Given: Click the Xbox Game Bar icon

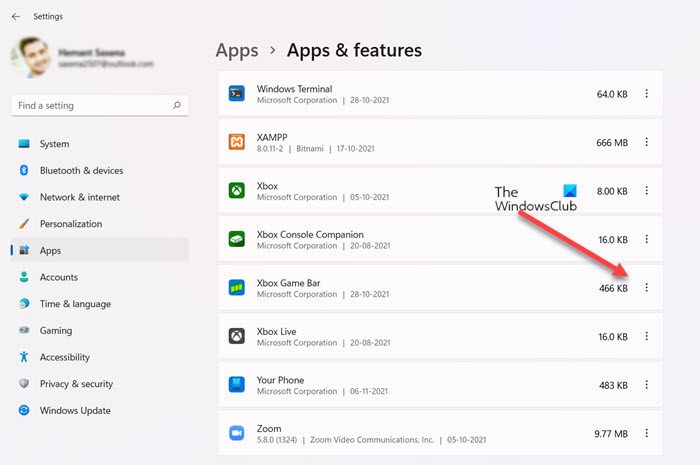Looking at the screenshot, I should click(x=237, y=288).
